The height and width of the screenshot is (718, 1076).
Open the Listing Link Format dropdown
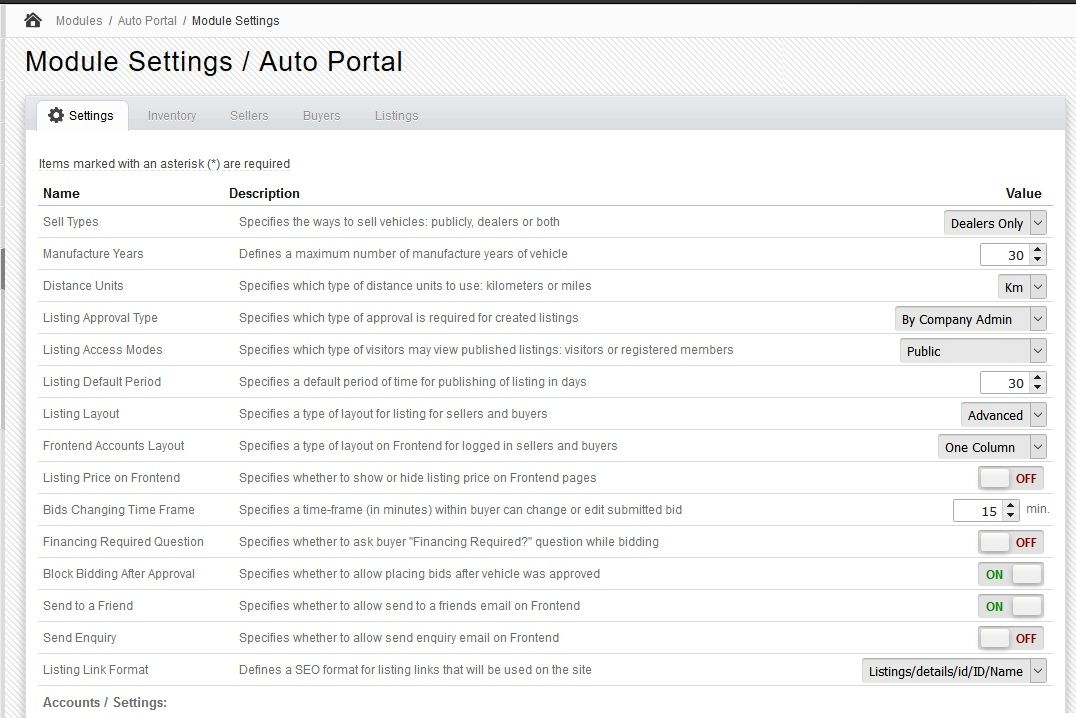click(x=954, y=671)
